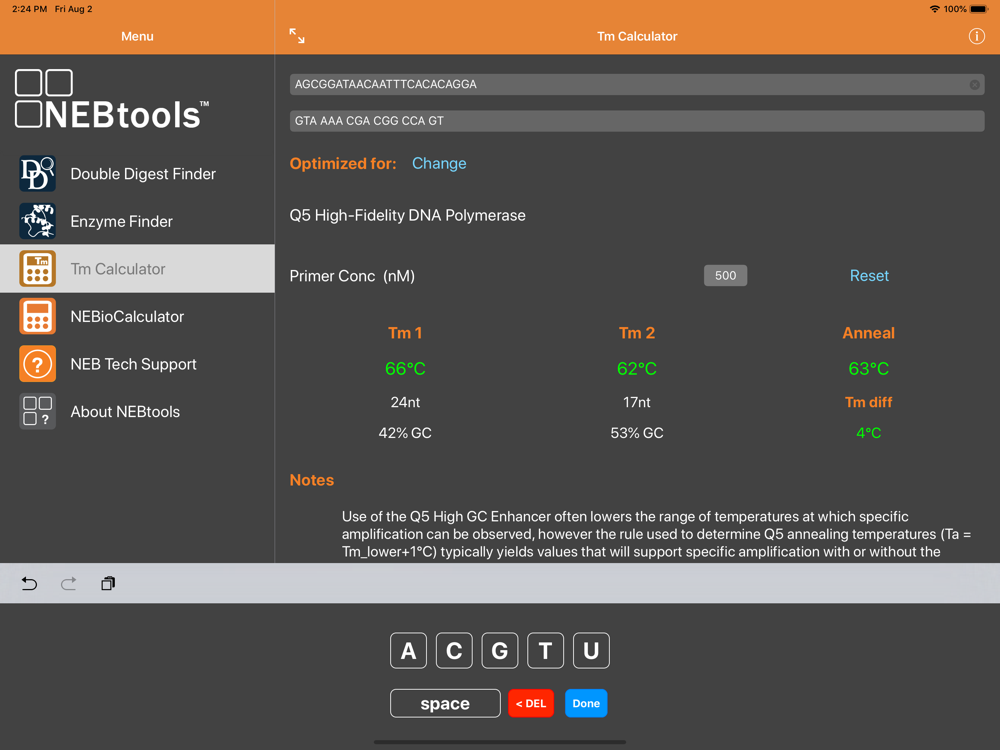Tap the Menu header title
This screenshot has height=750, width=1000.
[137, 36]
